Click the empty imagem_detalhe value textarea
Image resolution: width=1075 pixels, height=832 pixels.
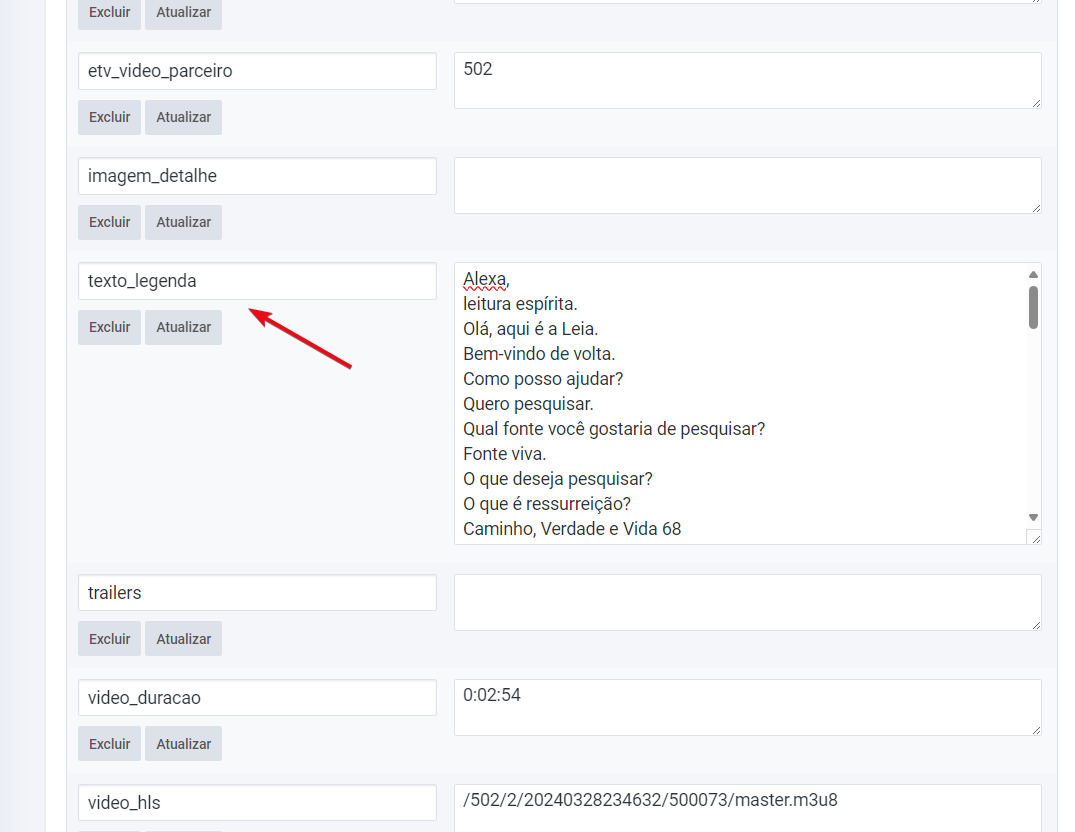tap(746, 185)
